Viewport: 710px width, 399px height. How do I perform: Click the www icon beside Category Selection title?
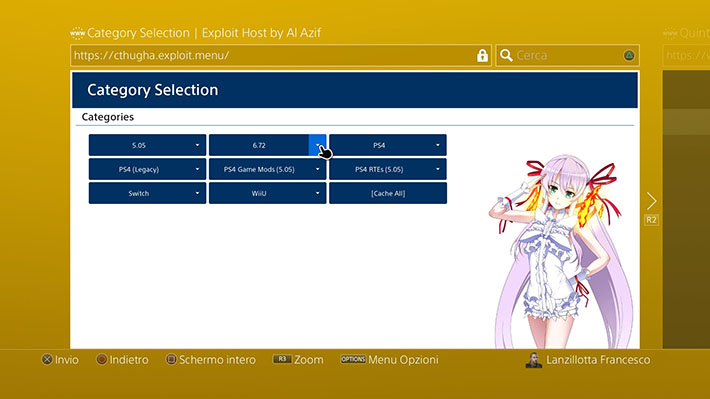pyautogui.click(x=77, y=33)
